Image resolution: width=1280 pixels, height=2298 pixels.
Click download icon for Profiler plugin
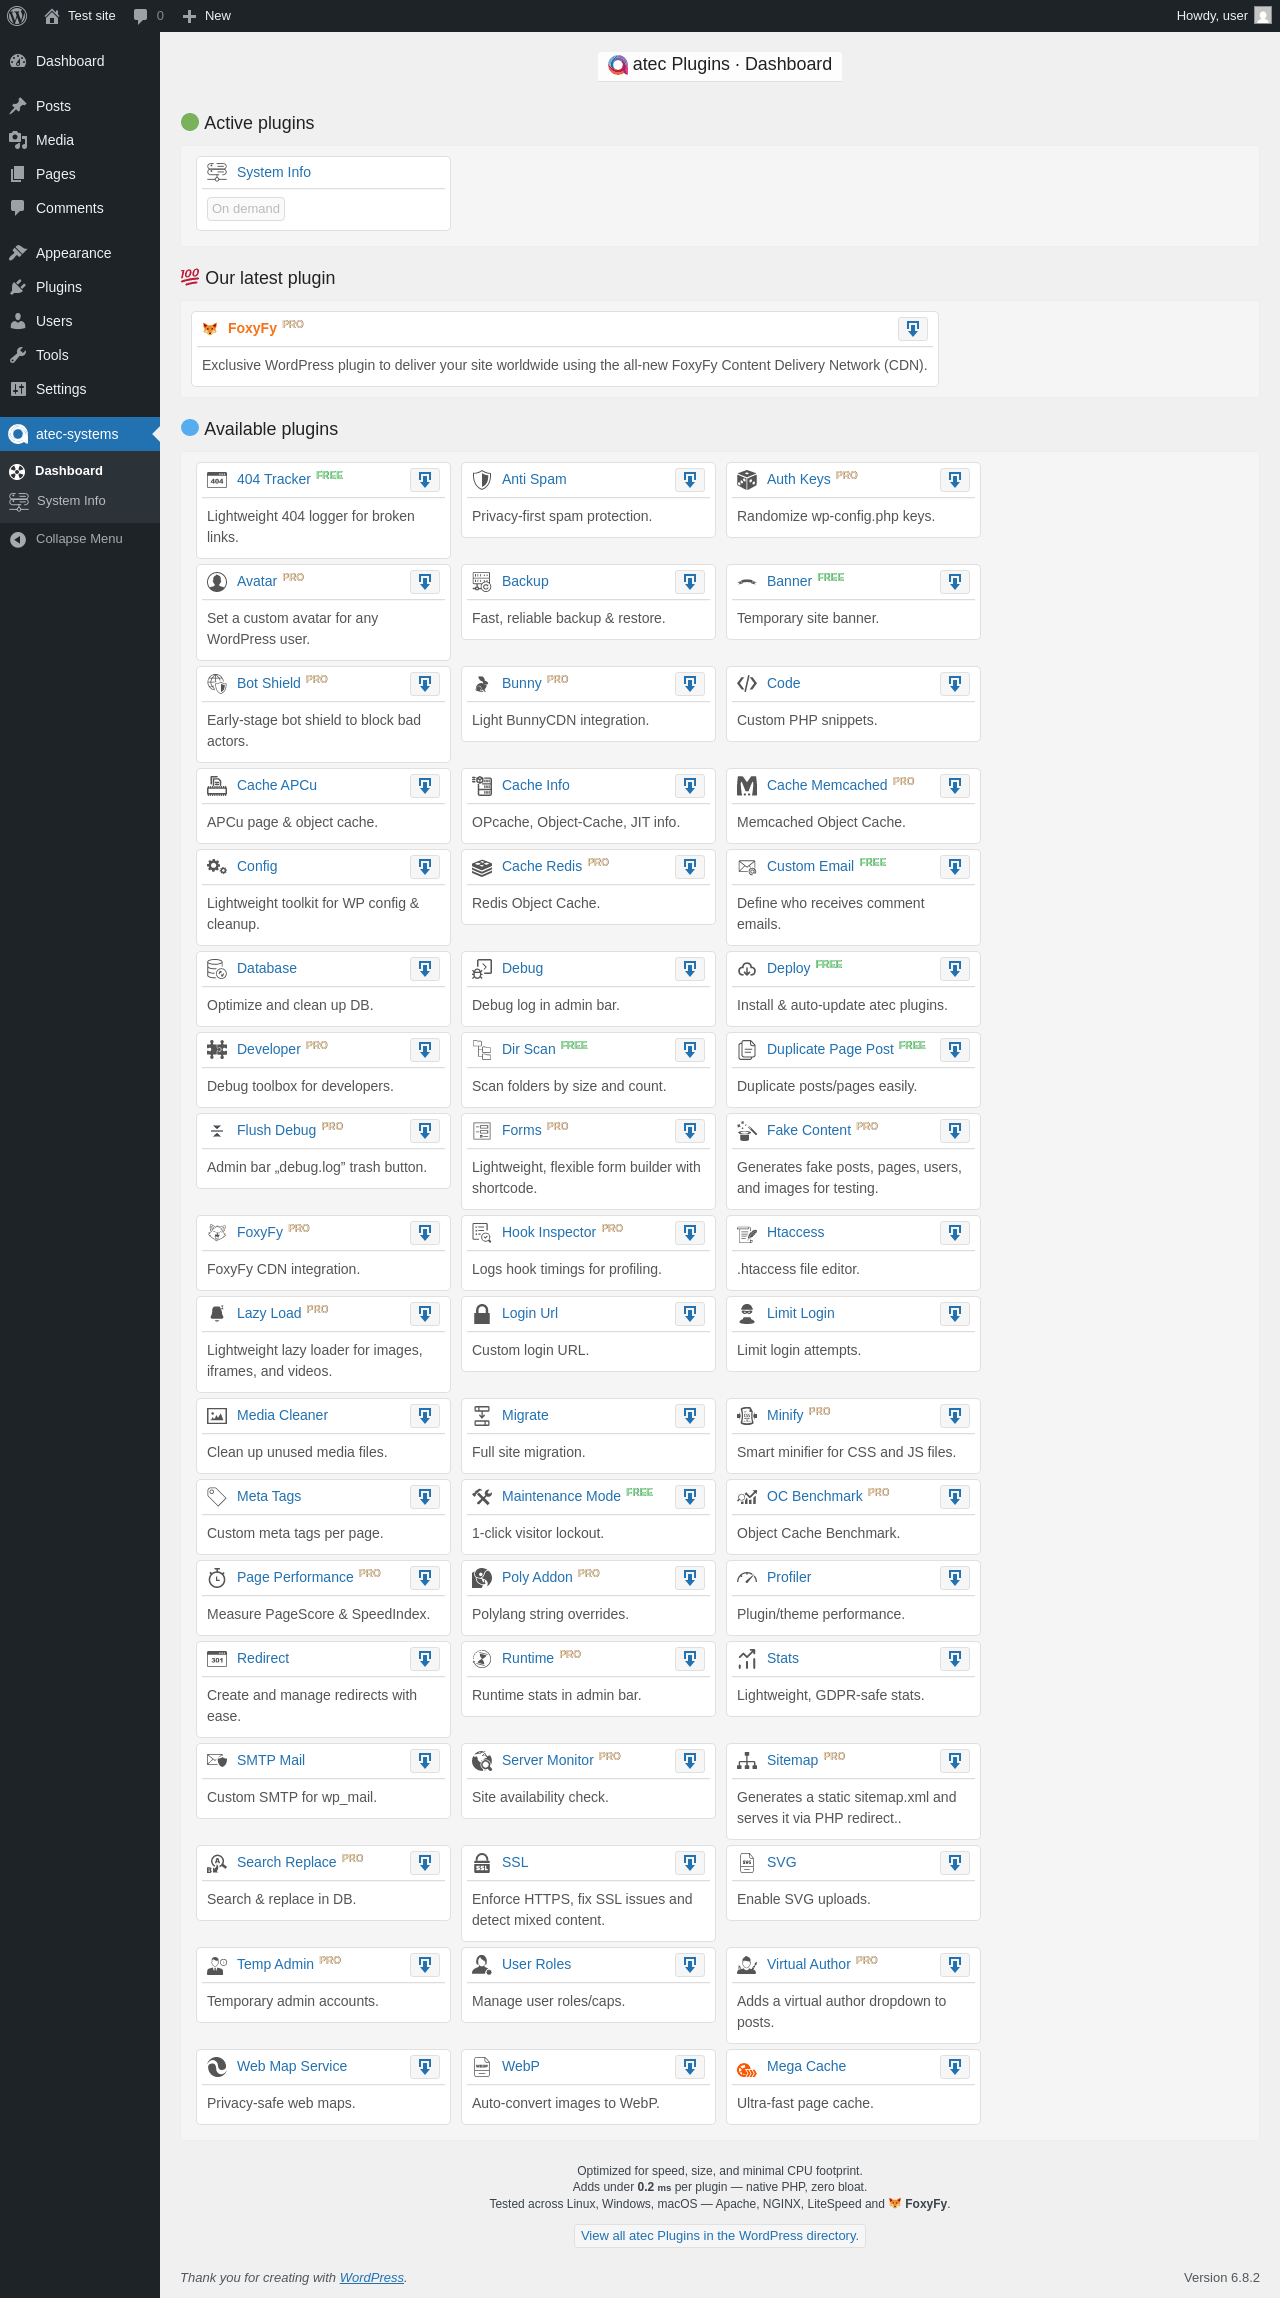coord(955,1578)
